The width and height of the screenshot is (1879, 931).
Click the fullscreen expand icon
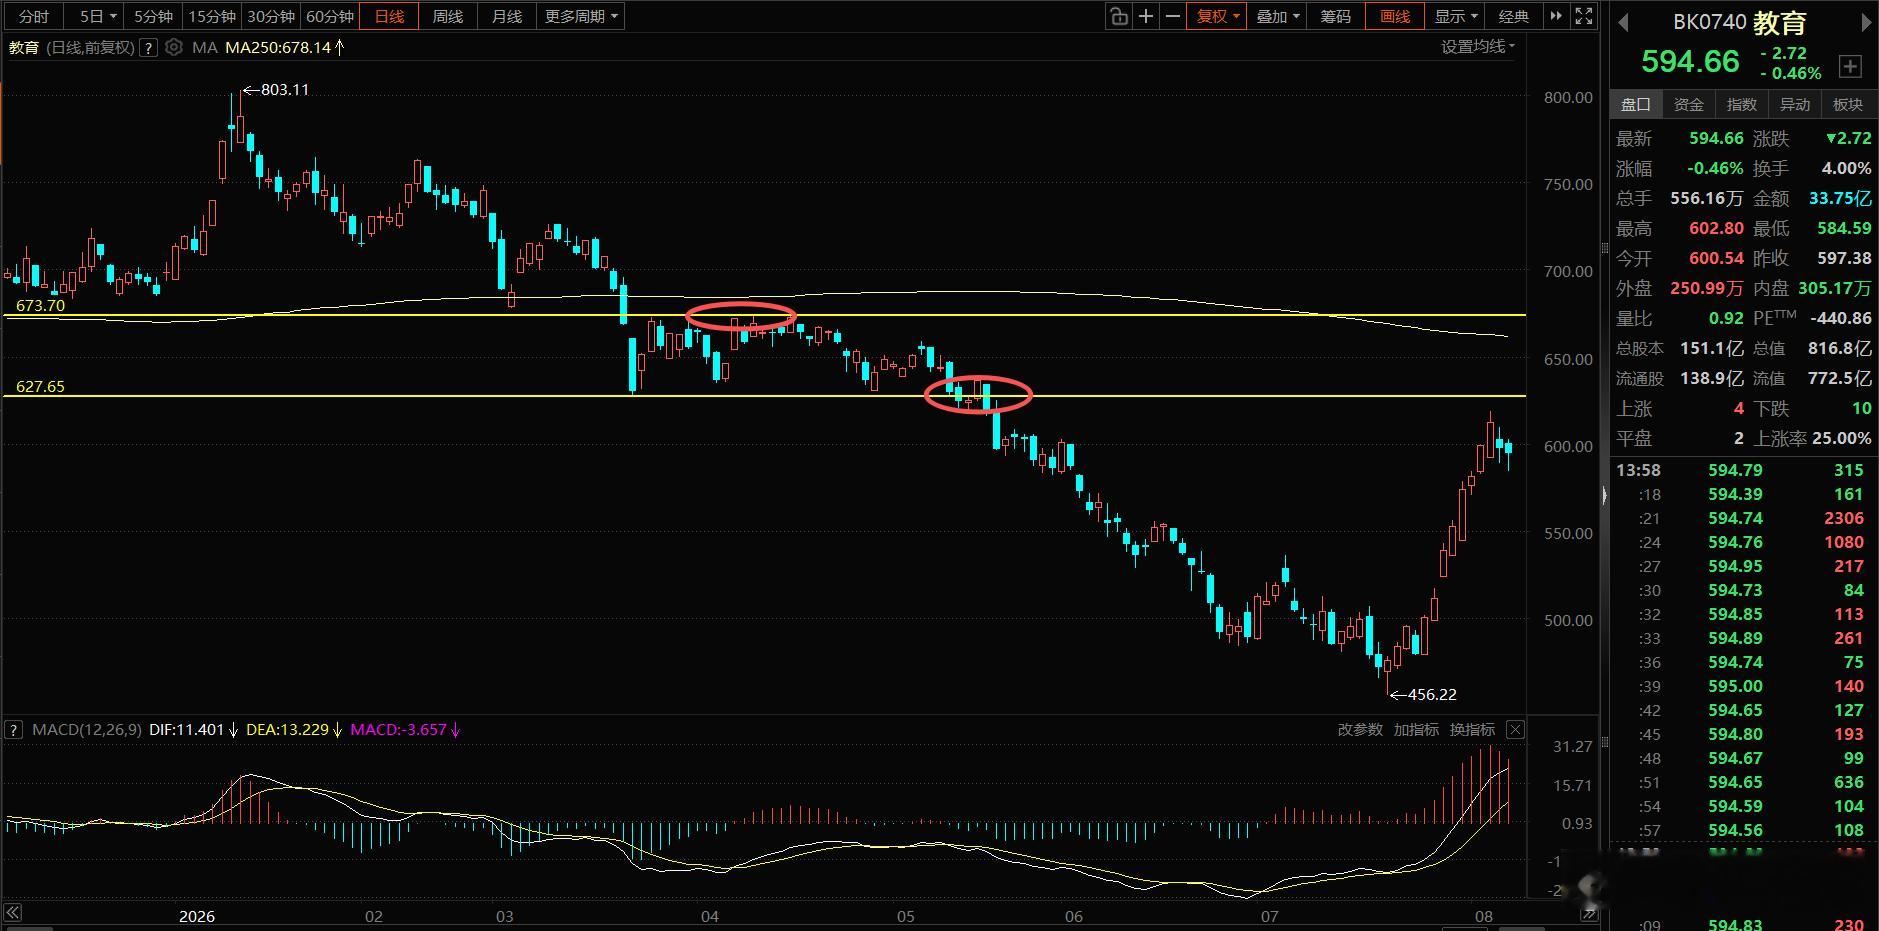click(x=1584, y=16)
